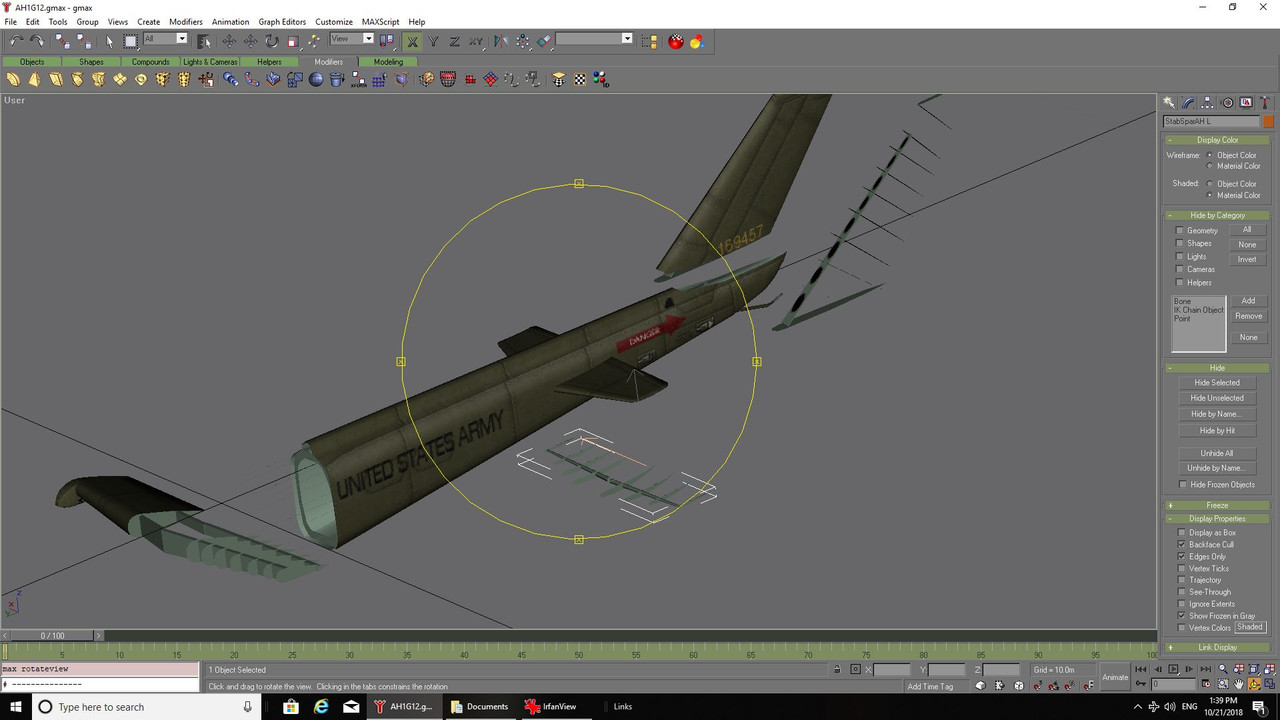Restrict transform to the Y axis

(x=433, y=41)
